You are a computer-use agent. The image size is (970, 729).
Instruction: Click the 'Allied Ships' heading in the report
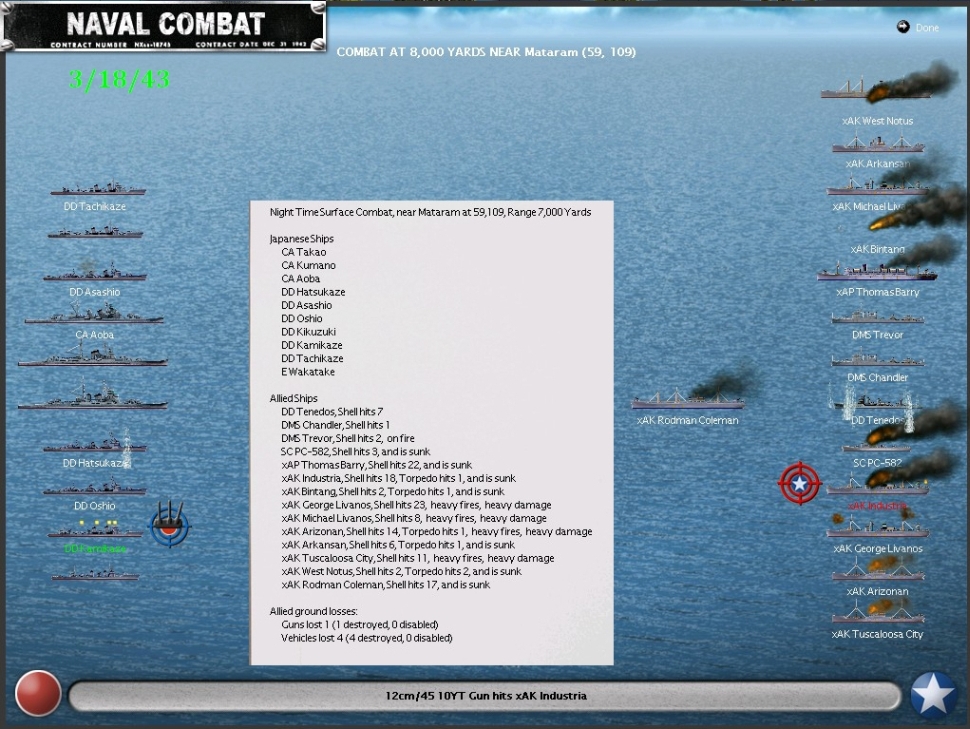293,399
